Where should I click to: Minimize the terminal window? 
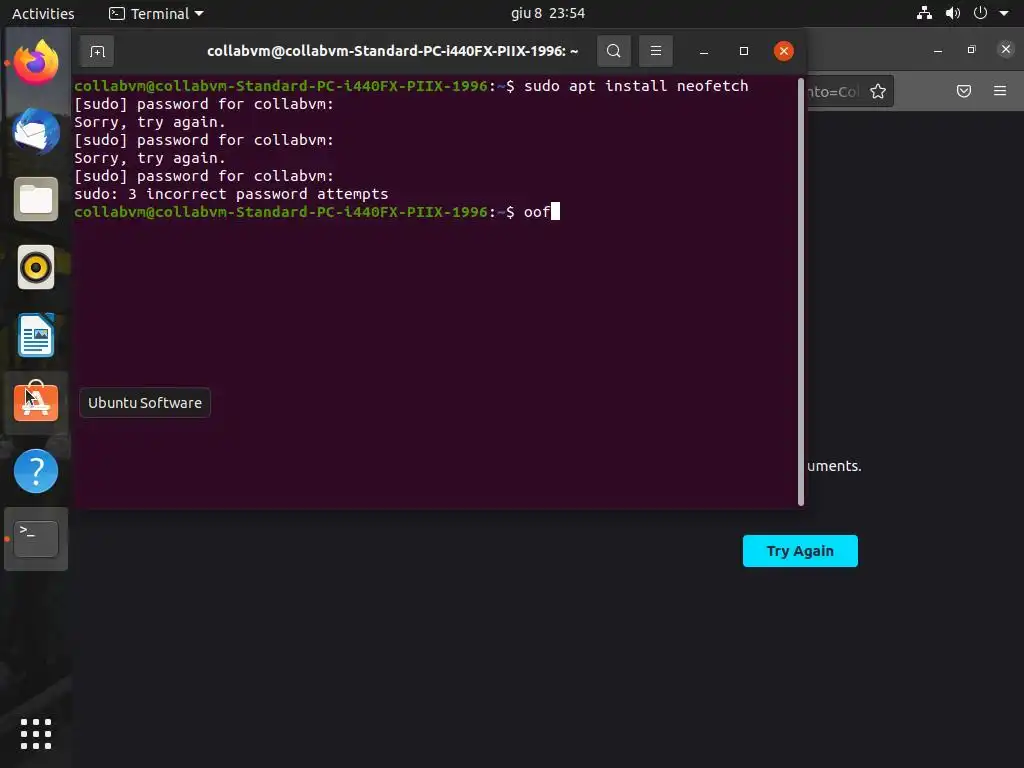coord(703,51)
